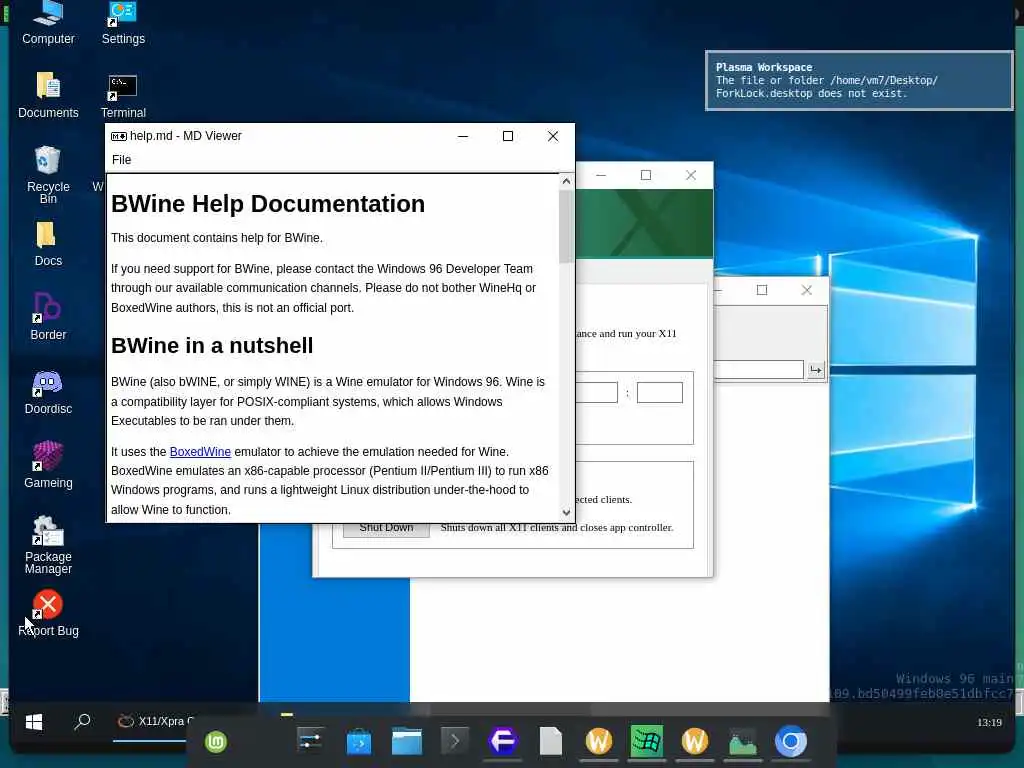Maximize the X11 controller window behind
The image size is (1024, 768).
[x=646, y=175]
